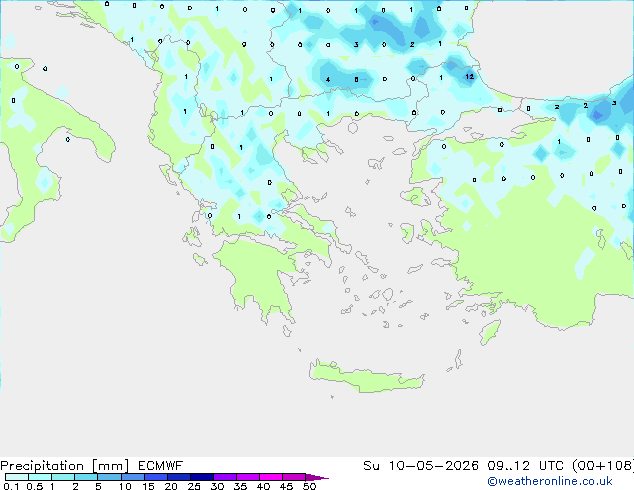Click the 'ECMWF' model label

click(x=161, y=466)
